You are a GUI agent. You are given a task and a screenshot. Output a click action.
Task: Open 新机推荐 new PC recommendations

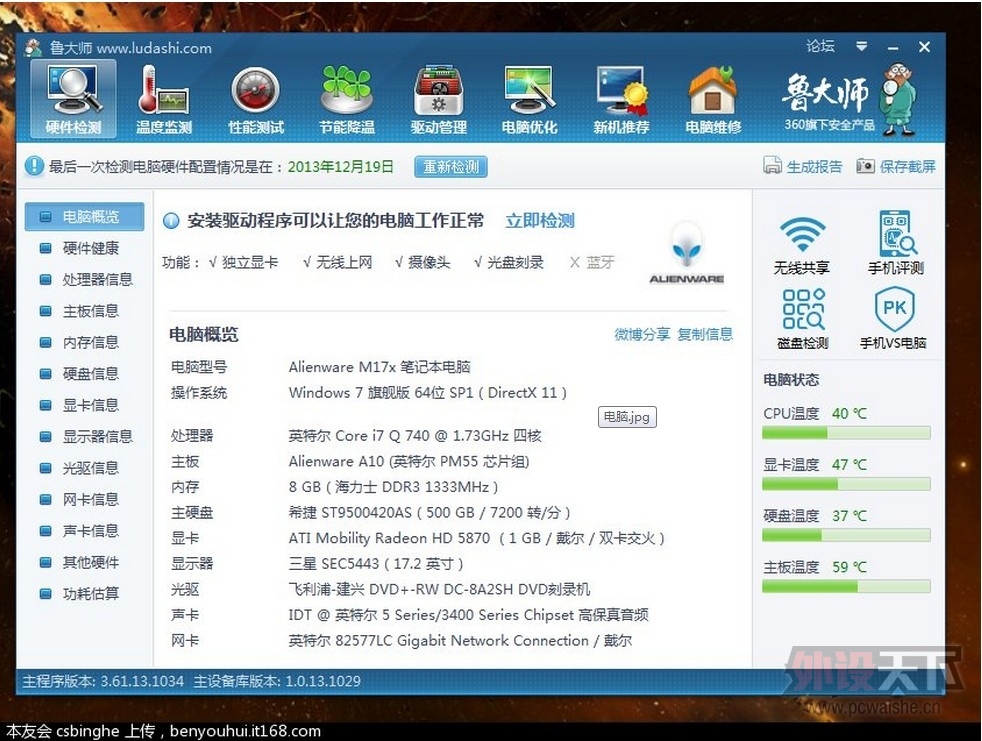tap(621, 99)
